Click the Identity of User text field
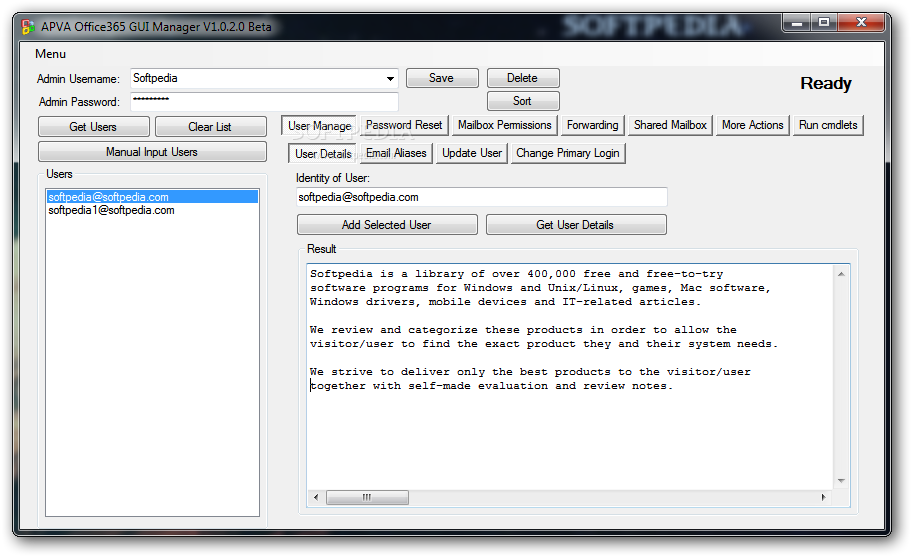Viewport: 912px width, 557px height. point(482,197)
